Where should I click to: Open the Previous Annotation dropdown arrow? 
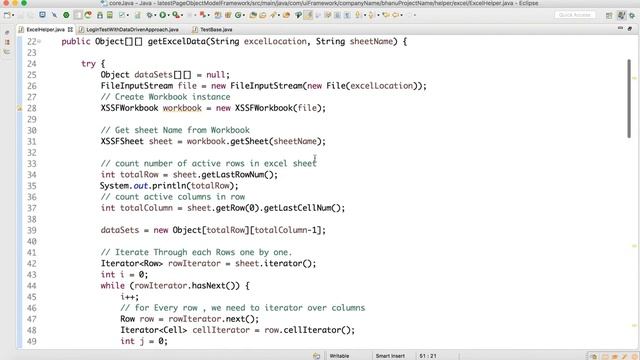click(378, 15)
